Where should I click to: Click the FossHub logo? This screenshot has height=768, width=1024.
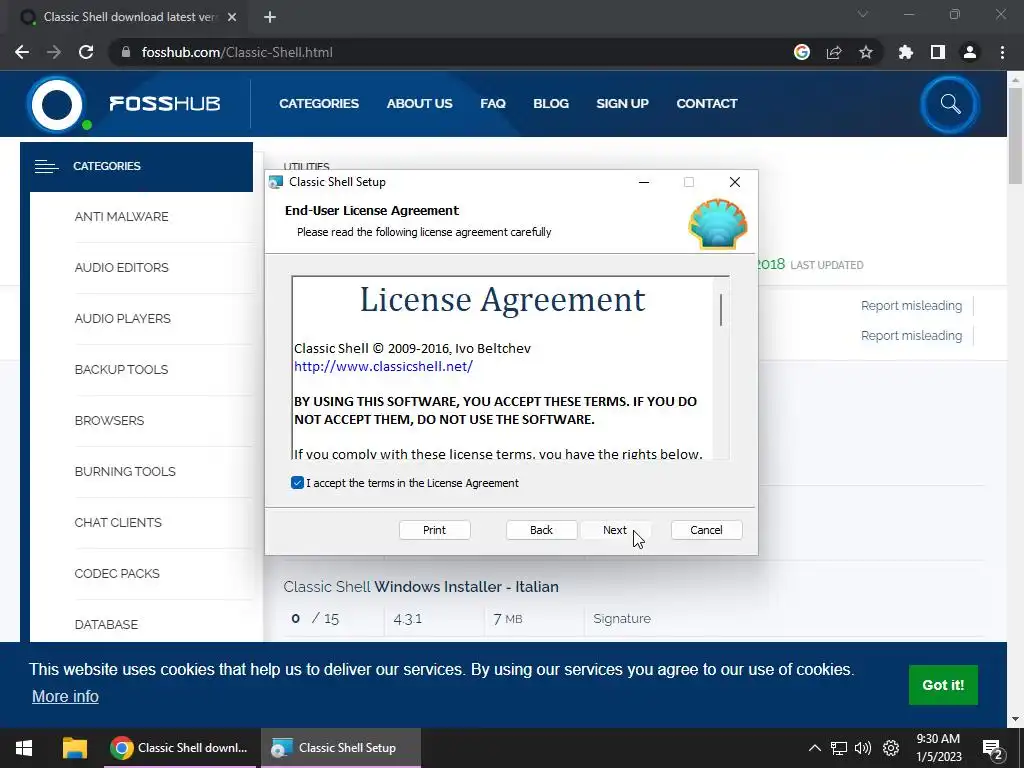124,104
